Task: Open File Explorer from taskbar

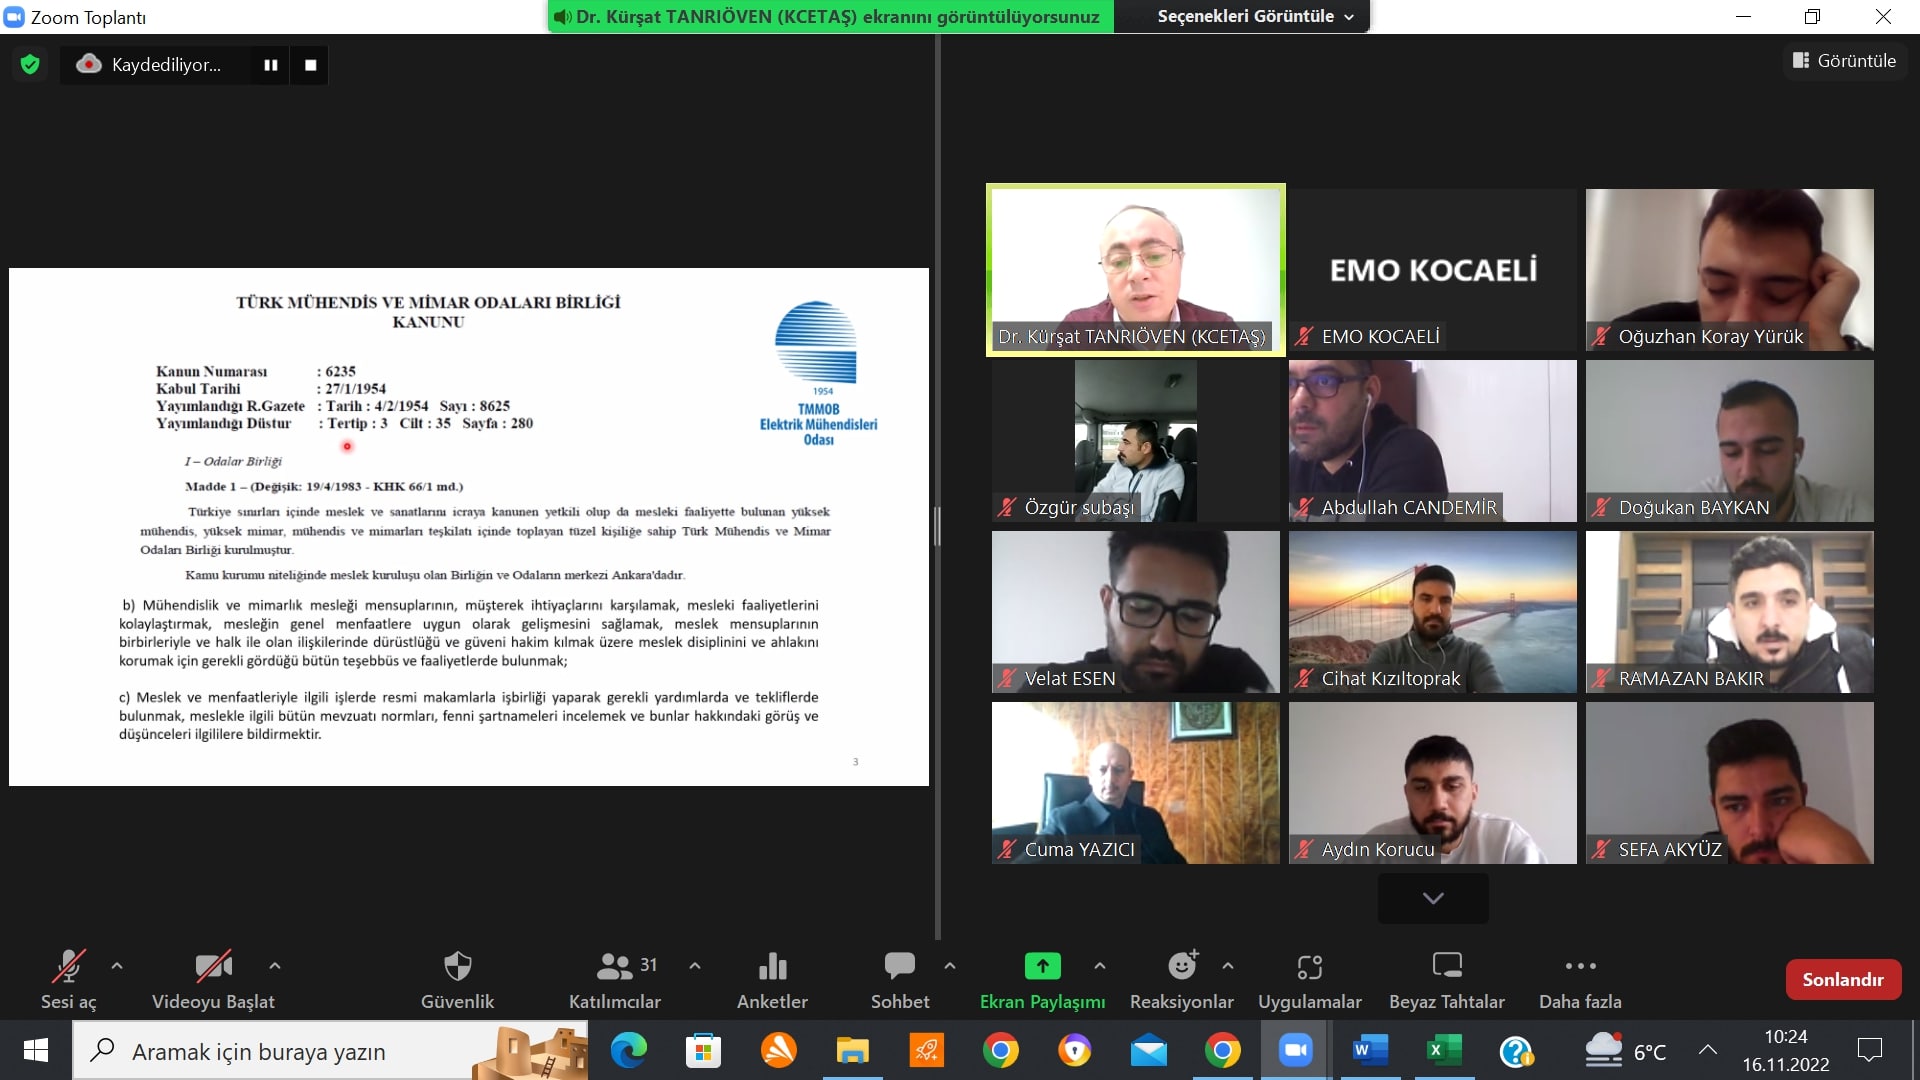Action: 853,1051
